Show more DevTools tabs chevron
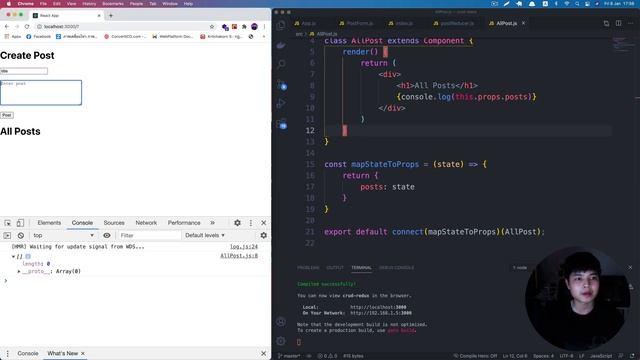 coord(212,223)
